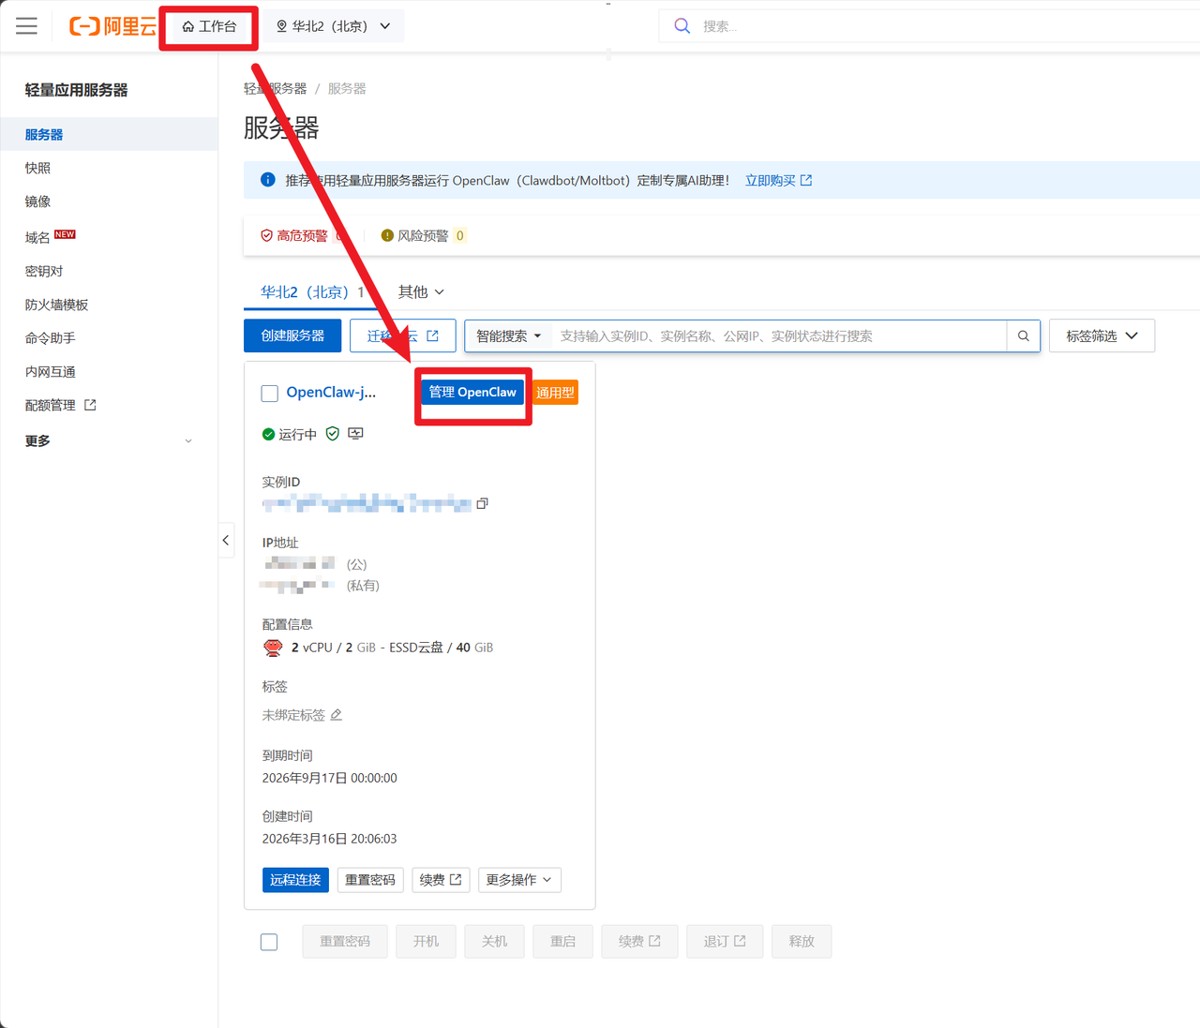The image size is (1200, 1028).
Task: Click the security shield icon beside 运行中
Action: point(333,434)
